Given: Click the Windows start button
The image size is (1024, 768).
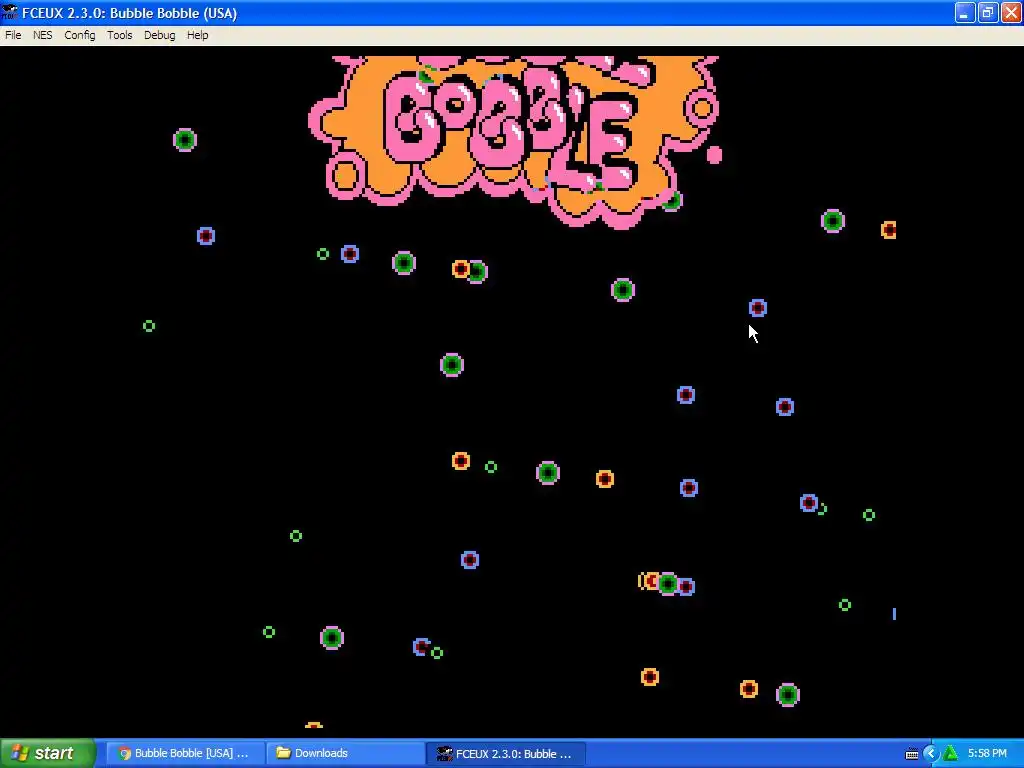Looking at the screenshot, I should pos(48,753).
